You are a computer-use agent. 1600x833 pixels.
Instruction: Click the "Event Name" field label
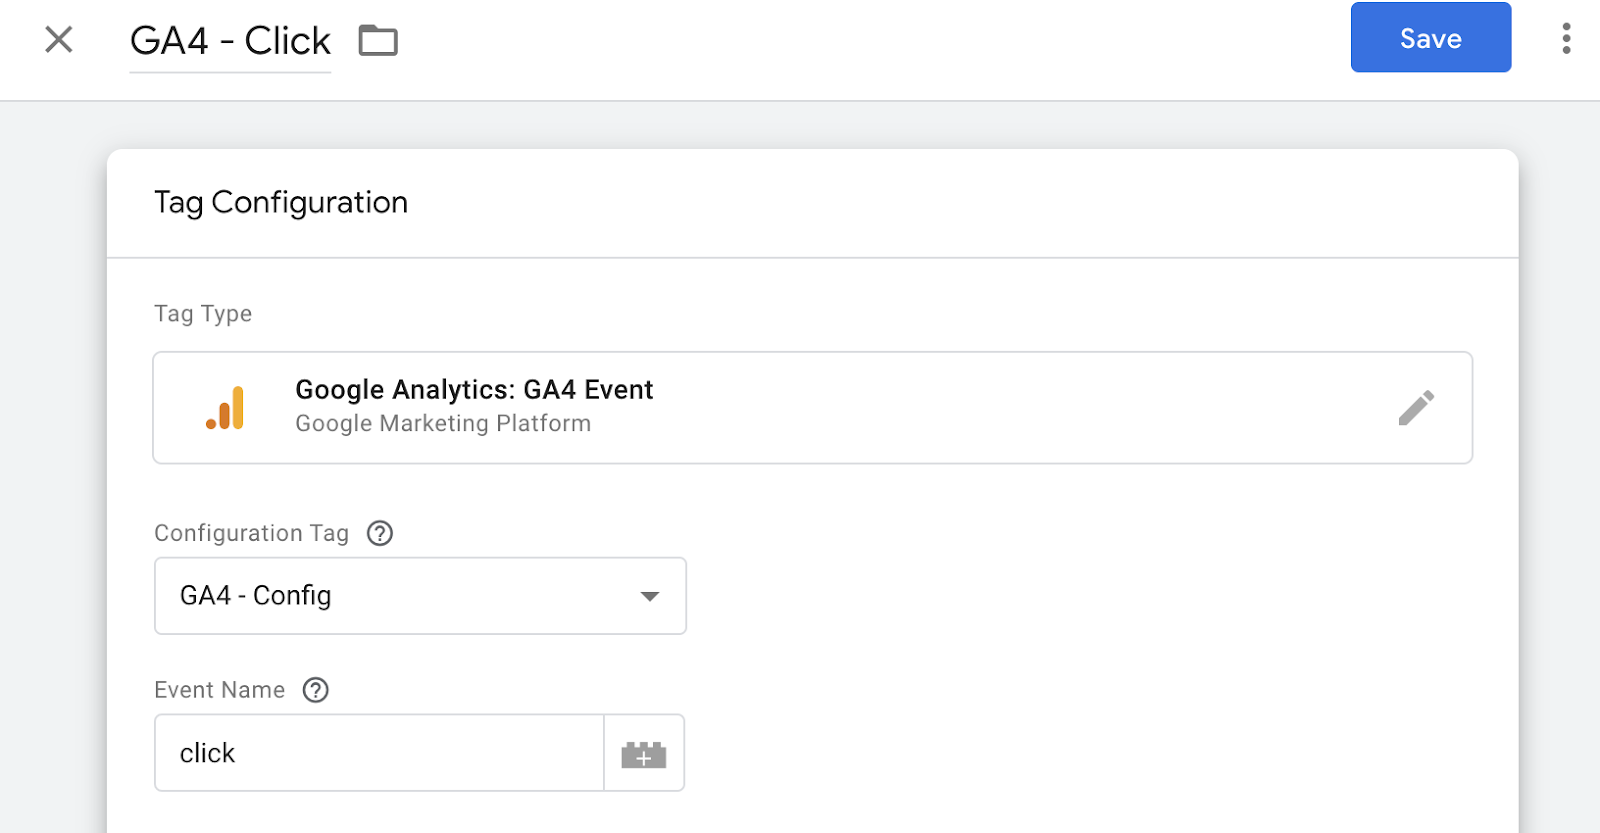click(219, 690)
